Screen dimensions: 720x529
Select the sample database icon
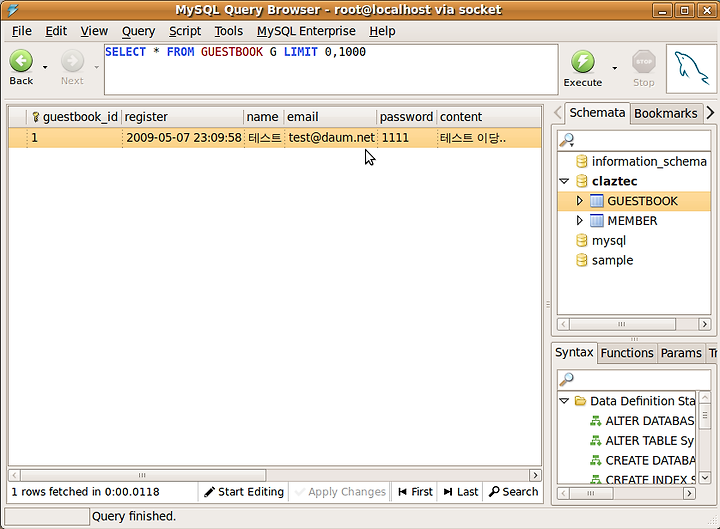click(581, 260)
